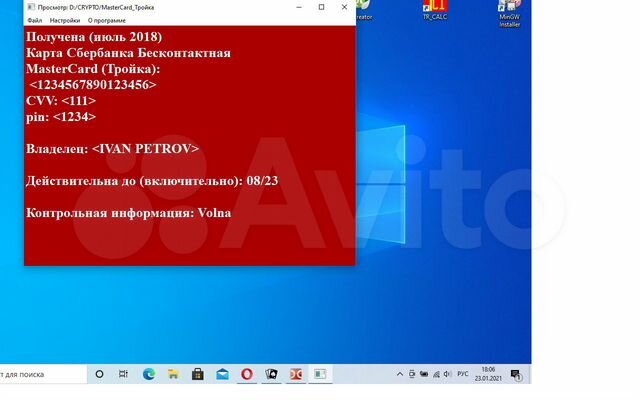Click the viewer window title icon
This screenshot has height=400, width=640.
(31, 7)
